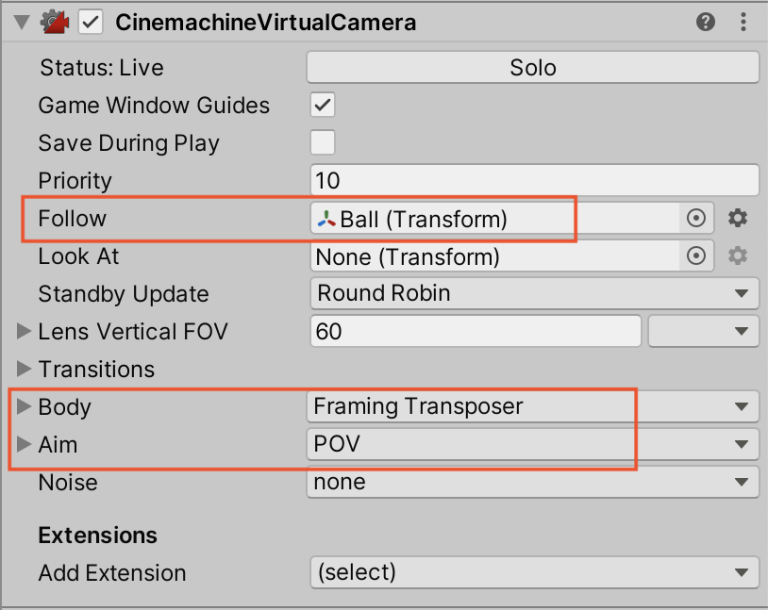This screenshot has height=610, width=768.
Task: Disable the CinemachineVirtualCamera component checkbox
Action: 91,21
